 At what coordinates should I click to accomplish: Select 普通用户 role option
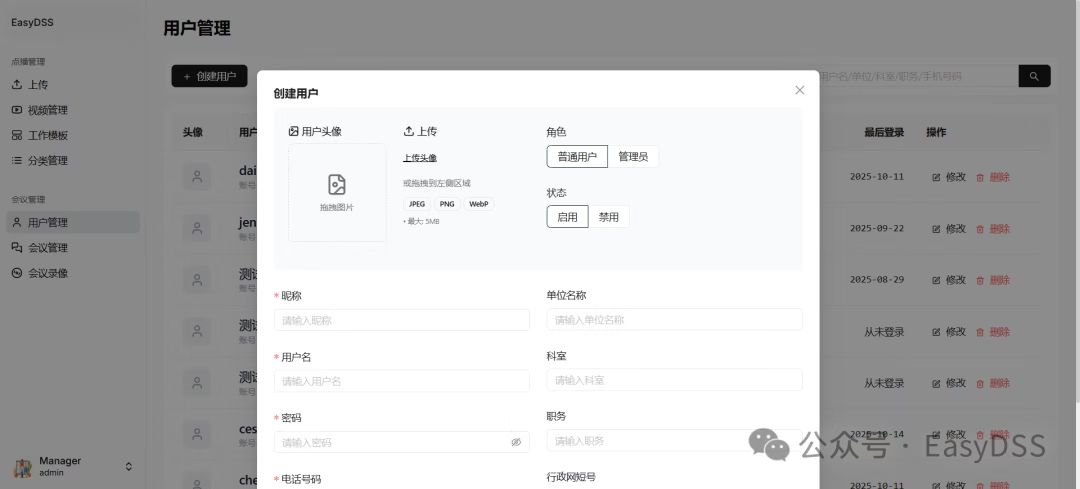577,156
